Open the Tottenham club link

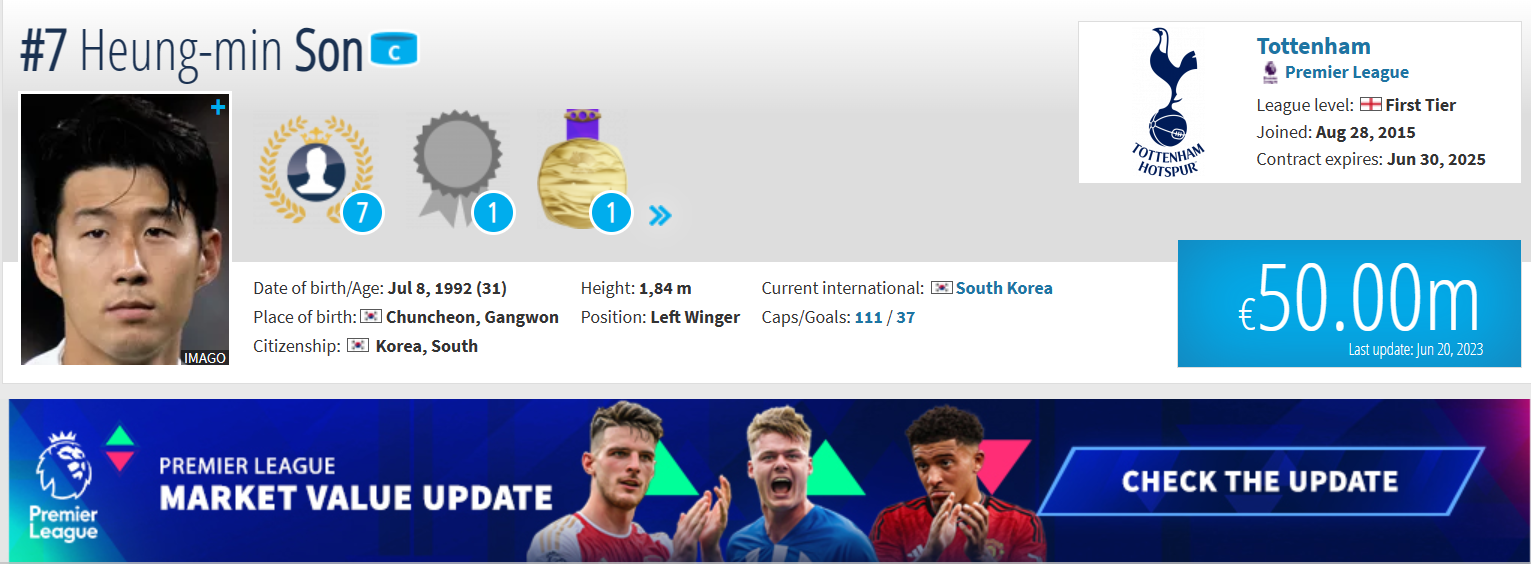click(x=1313, y=46)
